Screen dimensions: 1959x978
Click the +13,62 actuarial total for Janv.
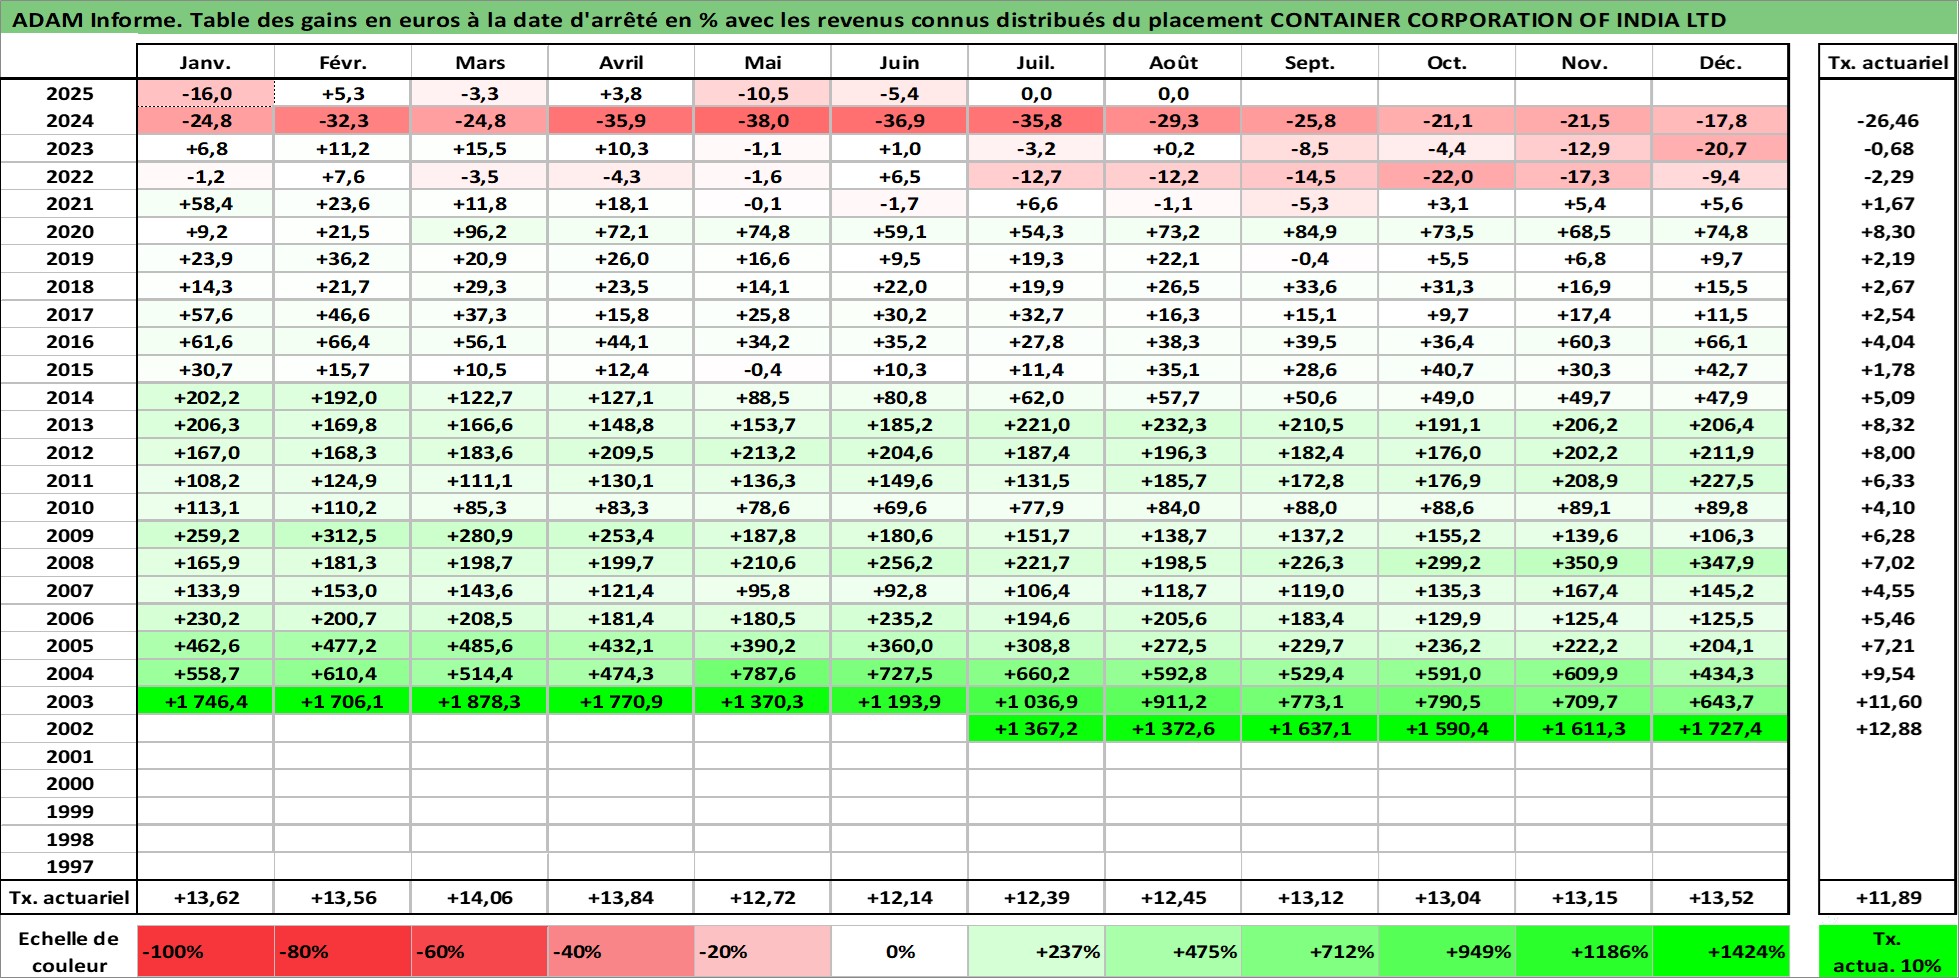tap(205, 898)
